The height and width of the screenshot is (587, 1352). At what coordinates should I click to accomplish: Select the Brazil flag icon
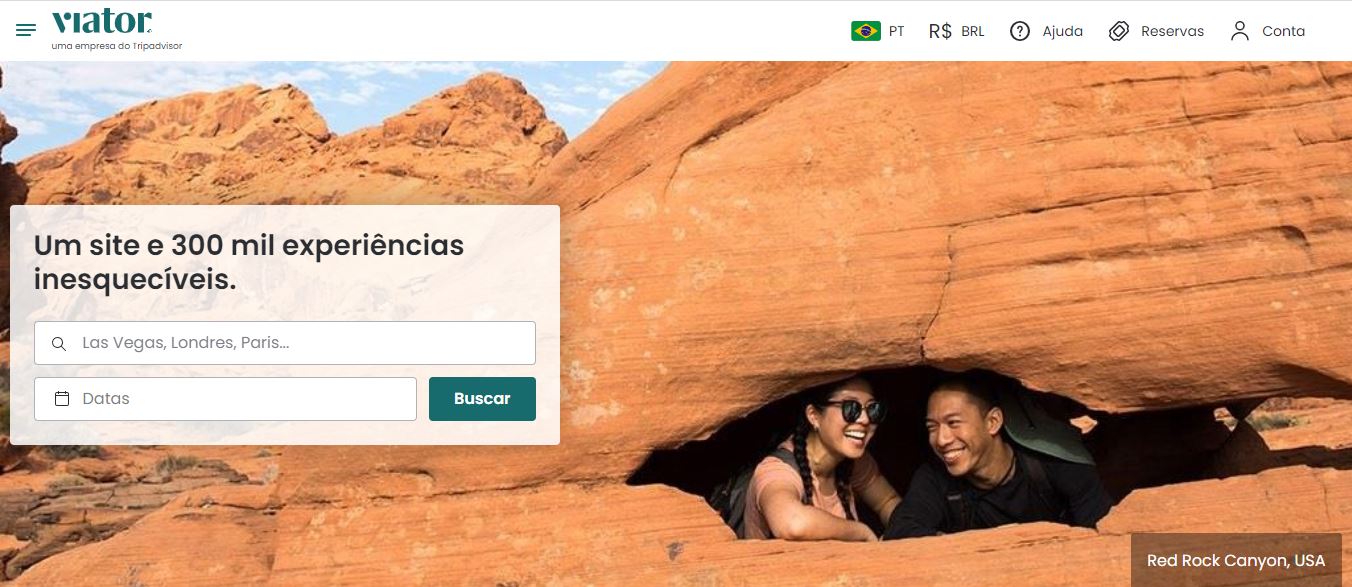tap(866, 31)
